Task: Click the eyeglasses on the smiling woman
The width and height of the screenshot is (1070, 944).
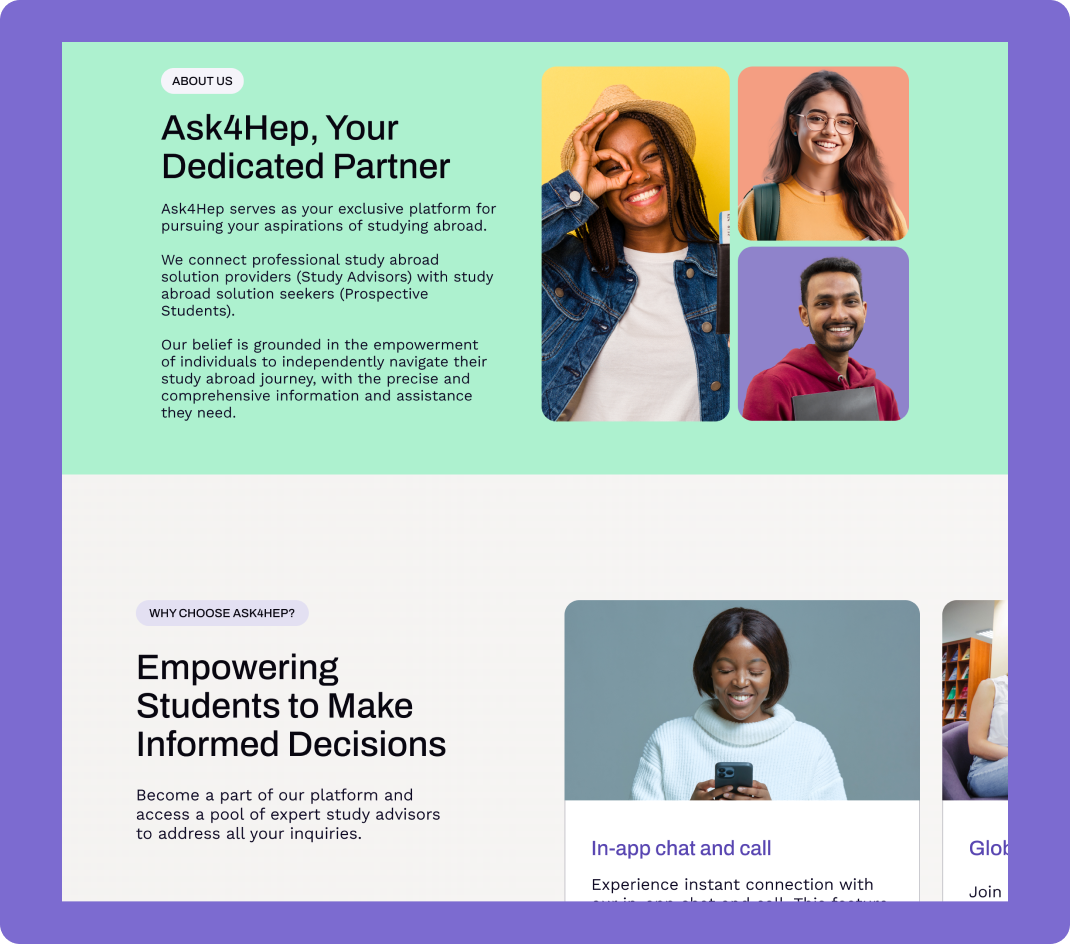Action: (x=826, y=124)
